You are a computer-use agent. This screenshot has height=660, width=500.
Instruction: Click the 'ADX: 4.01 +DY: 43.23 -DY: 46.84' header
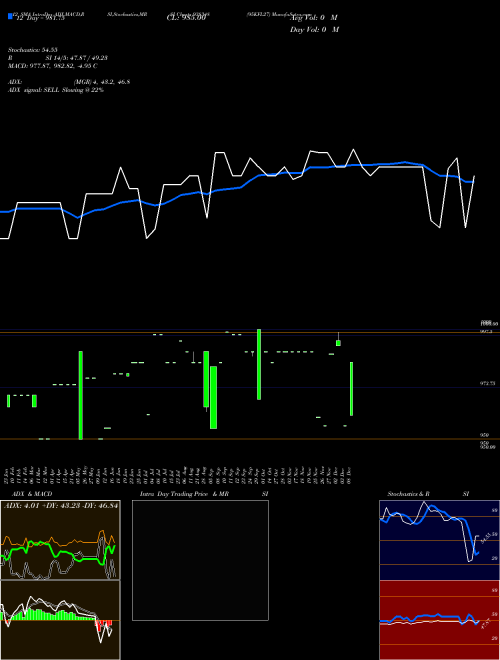pos(61,505)
